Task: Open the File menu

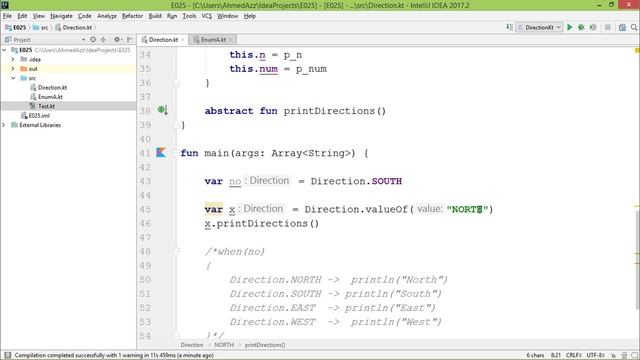Action: click(7, 16)
